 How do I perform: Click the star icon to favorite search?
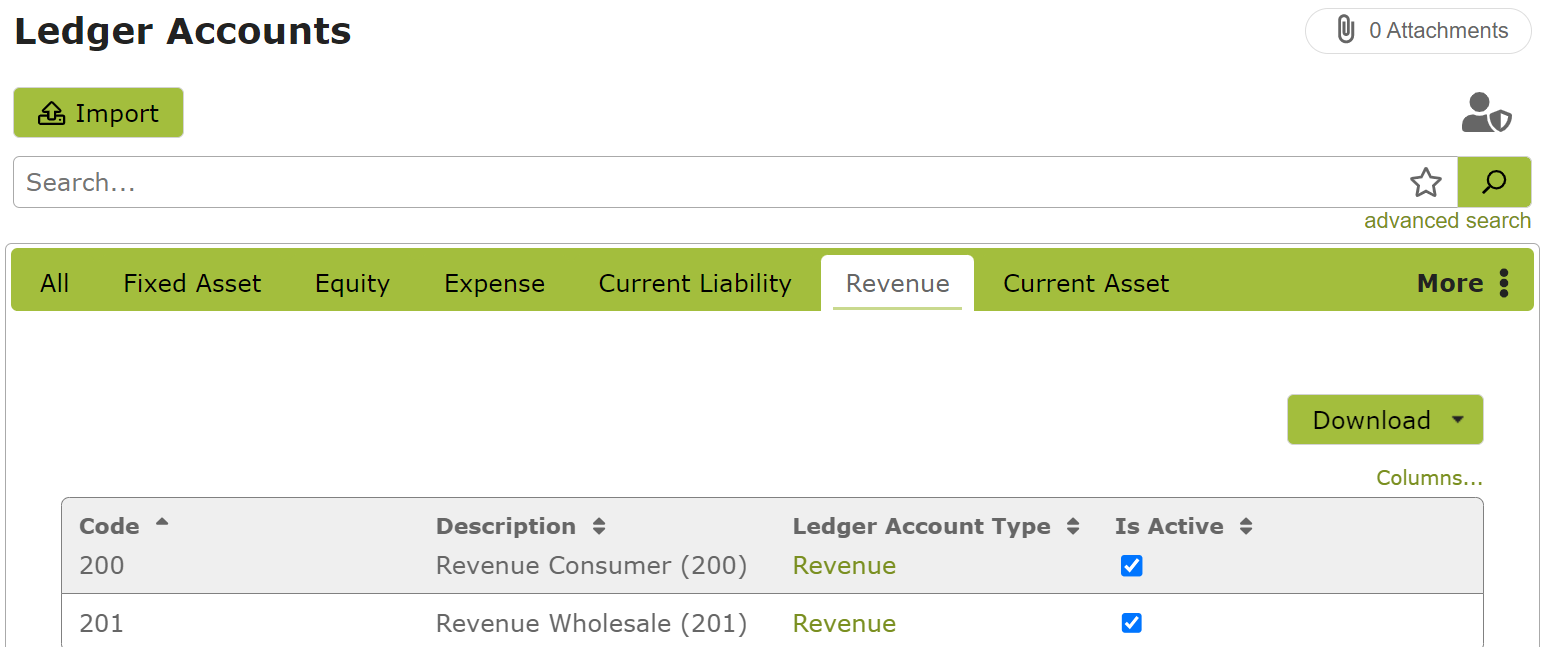coord(1426,182)
